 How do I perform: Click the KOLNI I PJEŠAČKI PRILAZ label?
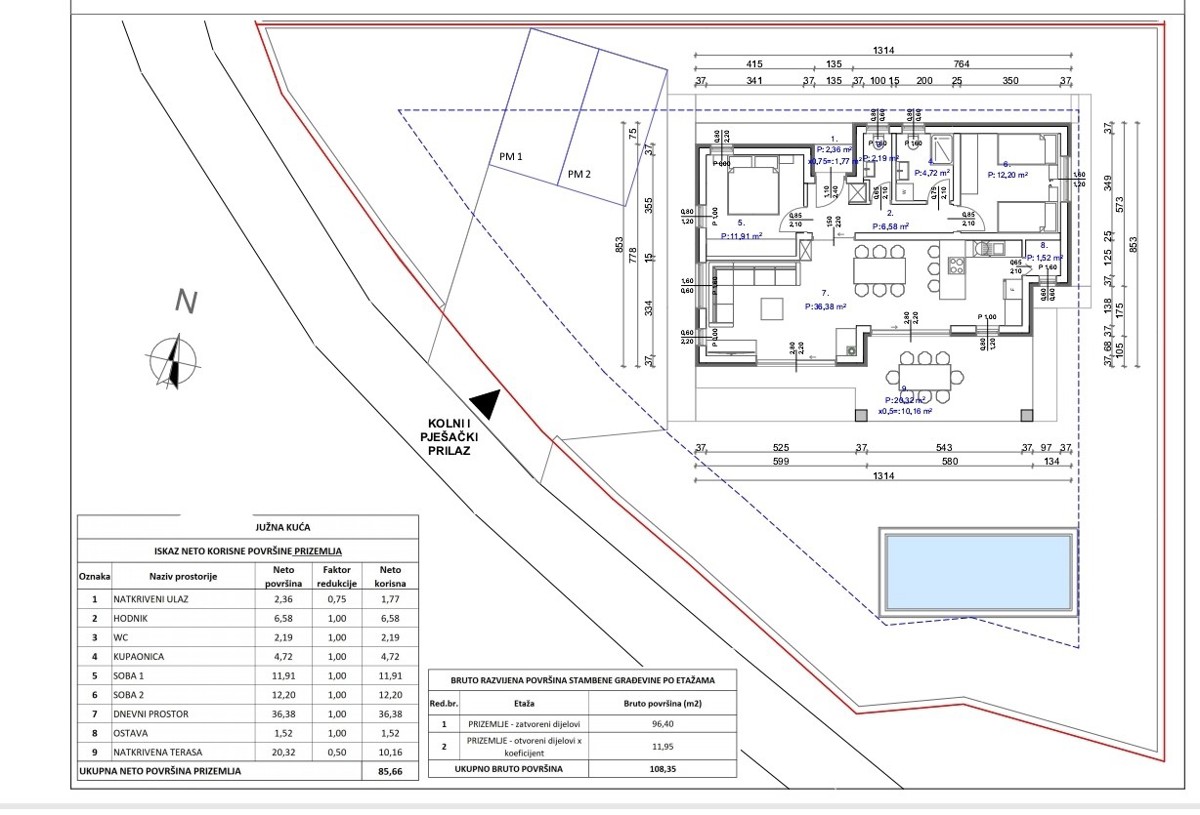tap(445, 438)
